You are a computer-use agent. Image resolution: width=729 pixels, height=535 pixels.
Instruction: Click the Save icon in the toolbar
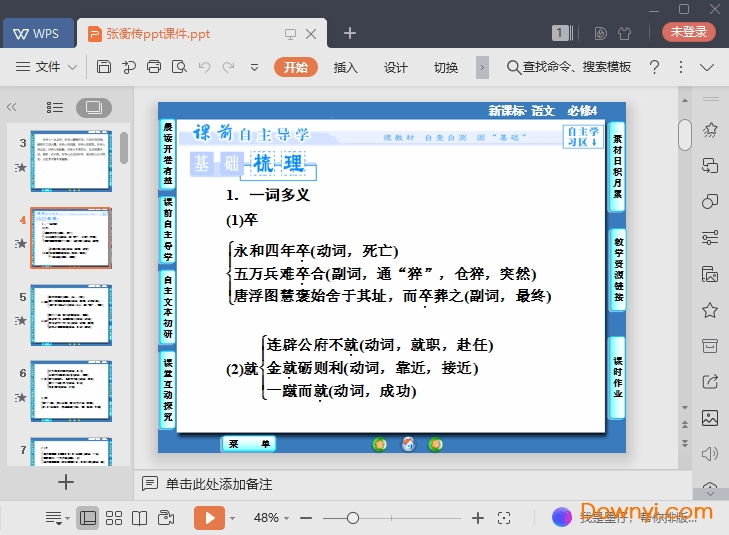tap(104, 67)
